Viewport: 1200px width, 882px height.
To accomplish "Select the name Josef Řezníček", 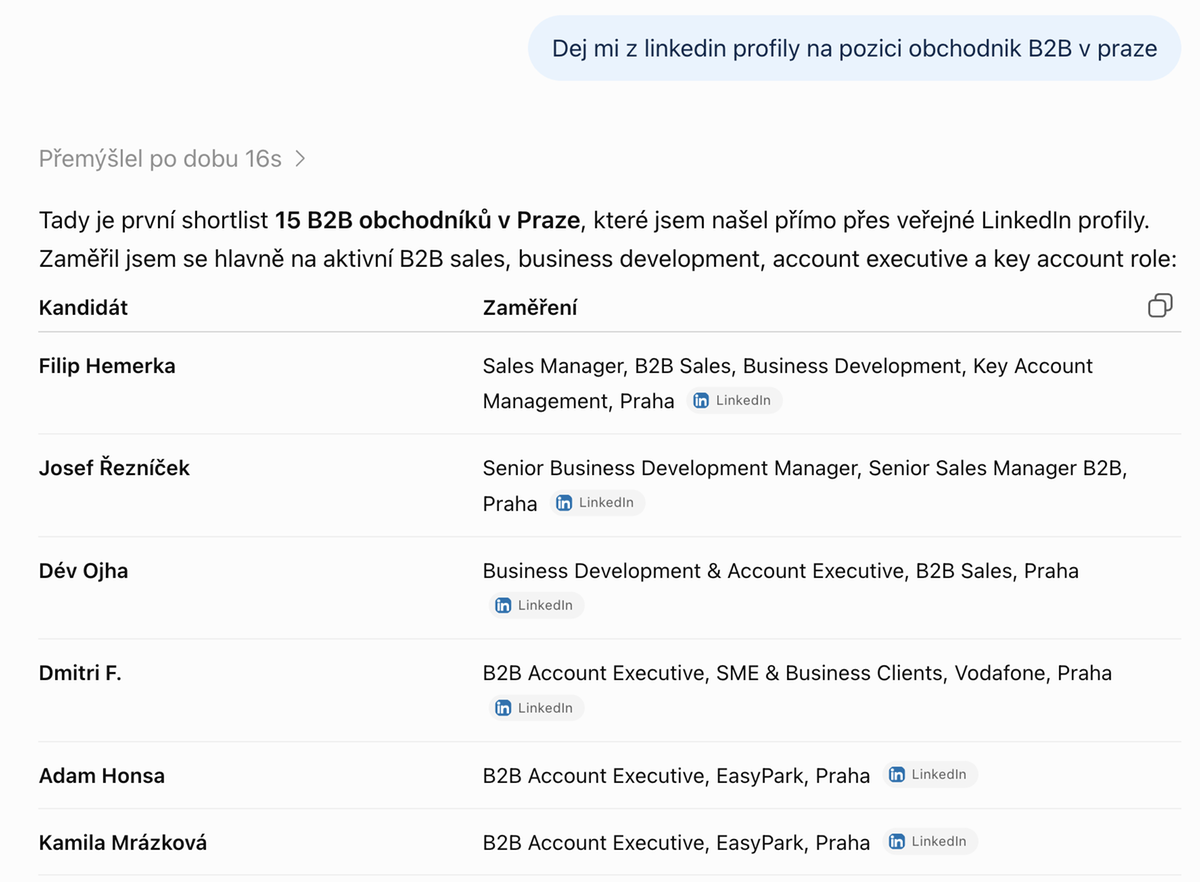I will 114,468.
